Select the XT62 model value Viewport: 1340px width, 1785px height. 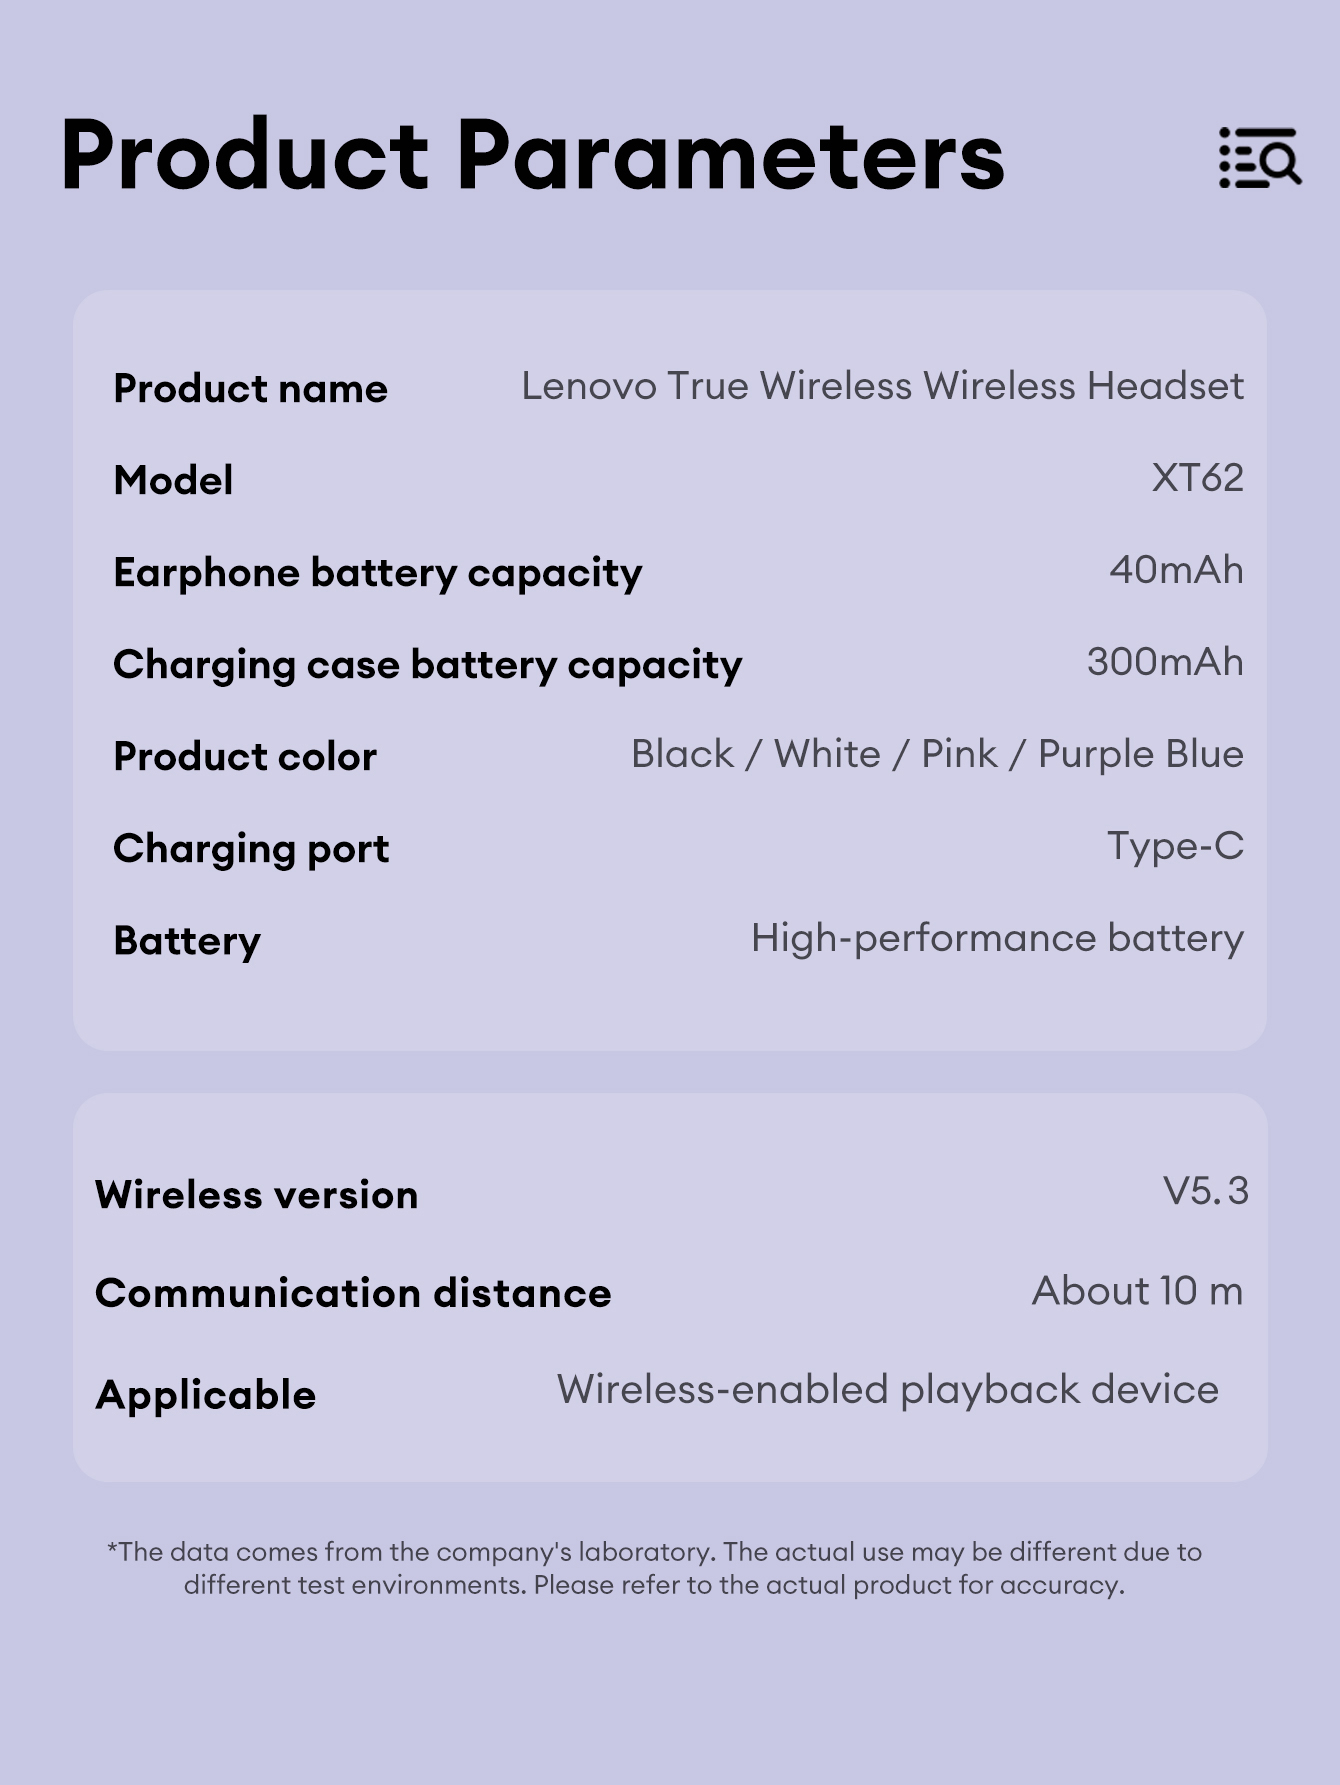(1197, 478)
